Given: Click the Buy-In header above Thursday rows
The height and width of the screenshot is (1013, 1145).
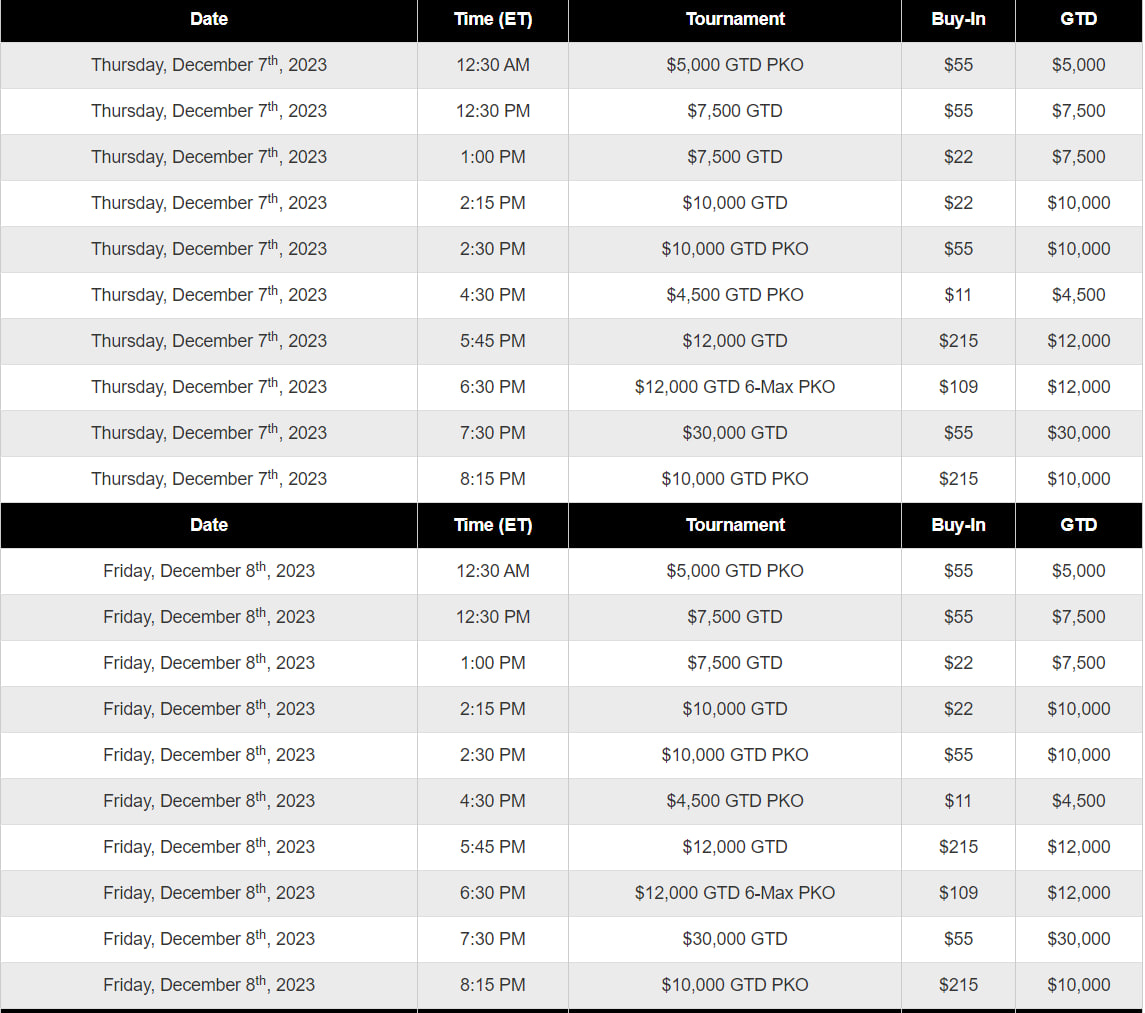Looking at the screenshot, I should (x=958, y=19).
